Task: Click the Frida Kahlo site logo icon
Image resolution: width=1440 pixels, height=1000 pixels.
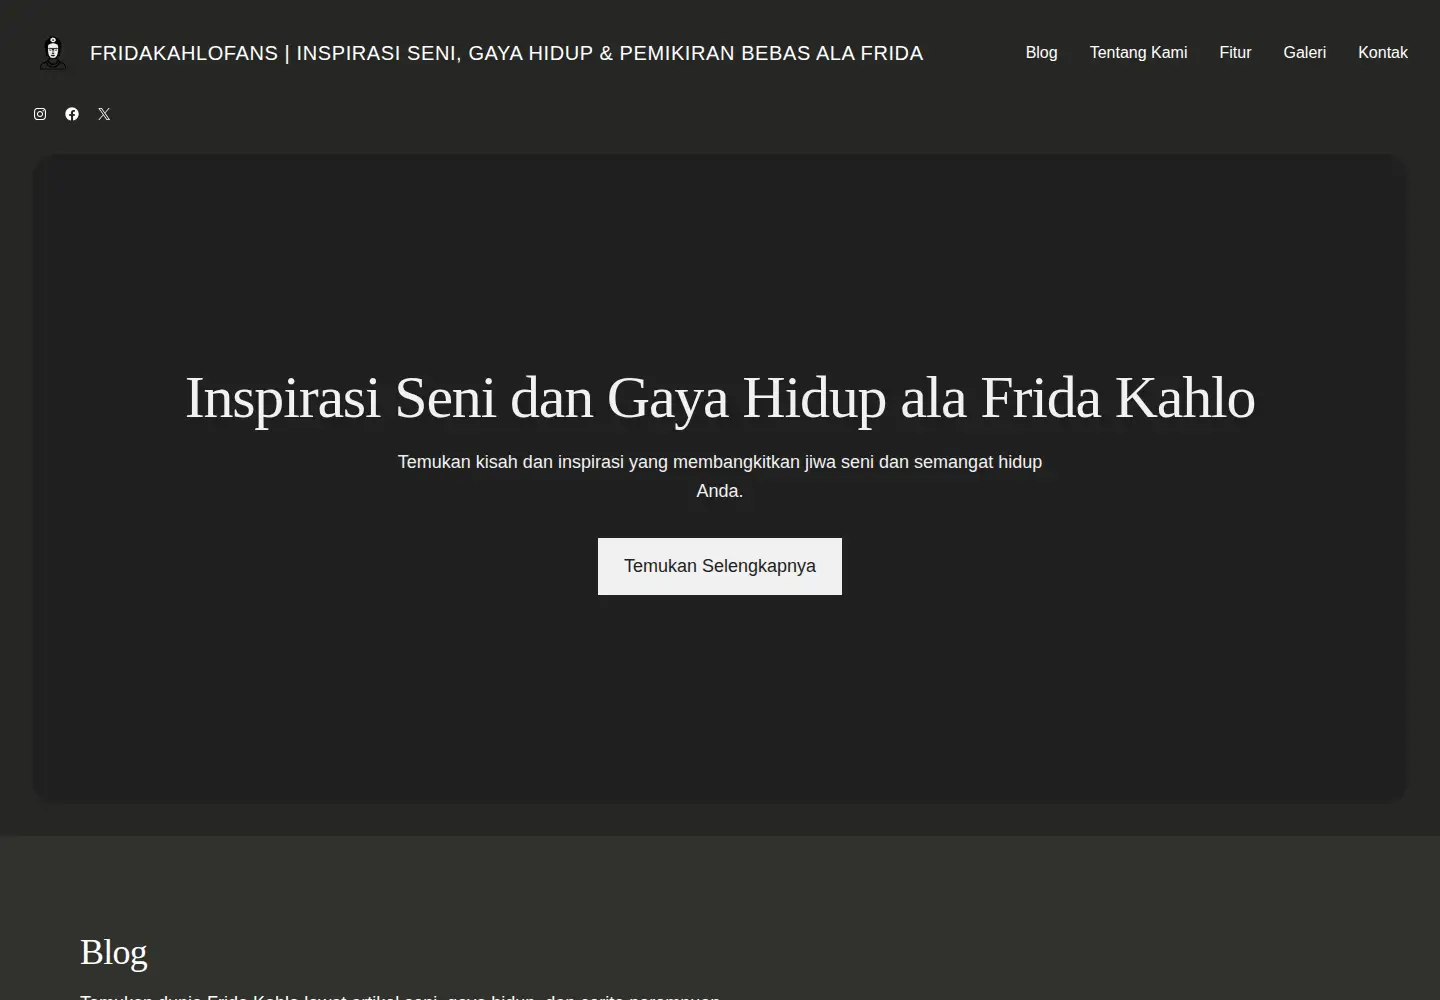Action: point(53,53)
